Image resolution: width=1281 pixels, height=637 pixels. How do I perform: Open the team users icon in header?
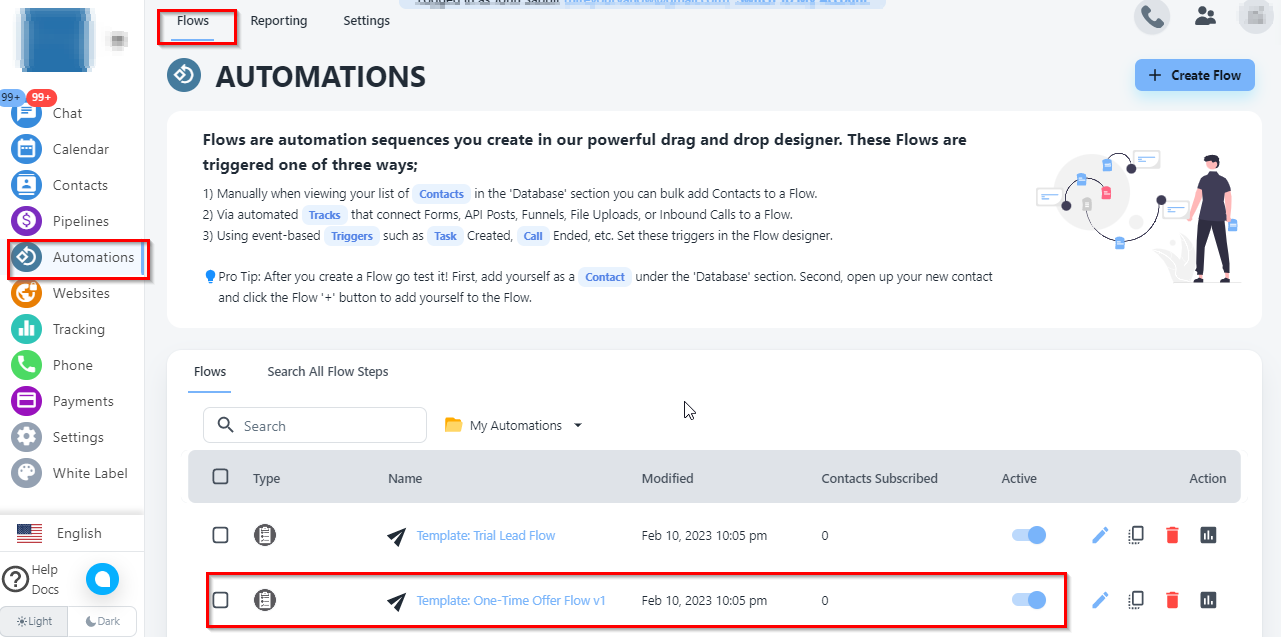click(1205, 17)
